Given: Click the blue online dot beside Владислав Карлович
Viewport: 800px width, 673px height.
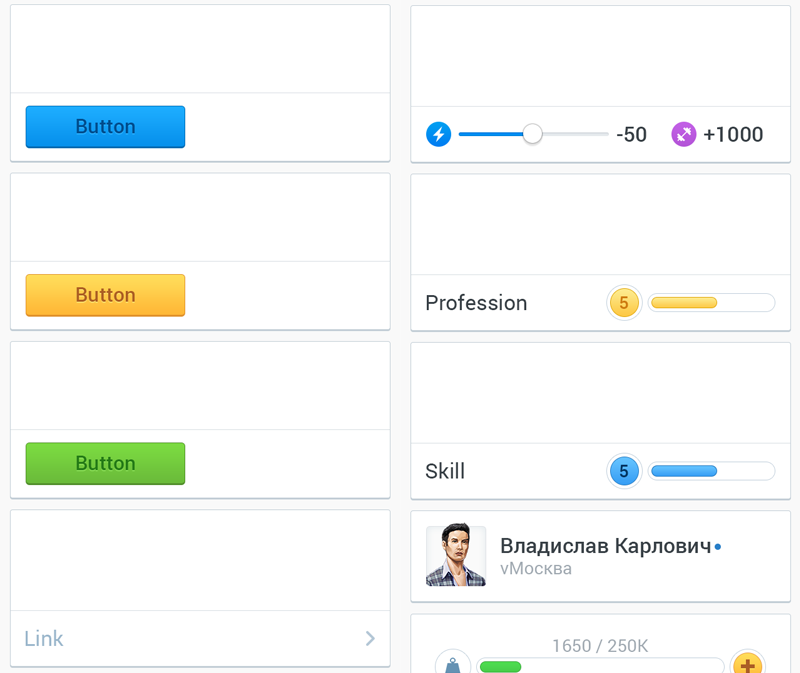Looking at the screenshot, I should [717, 546].
